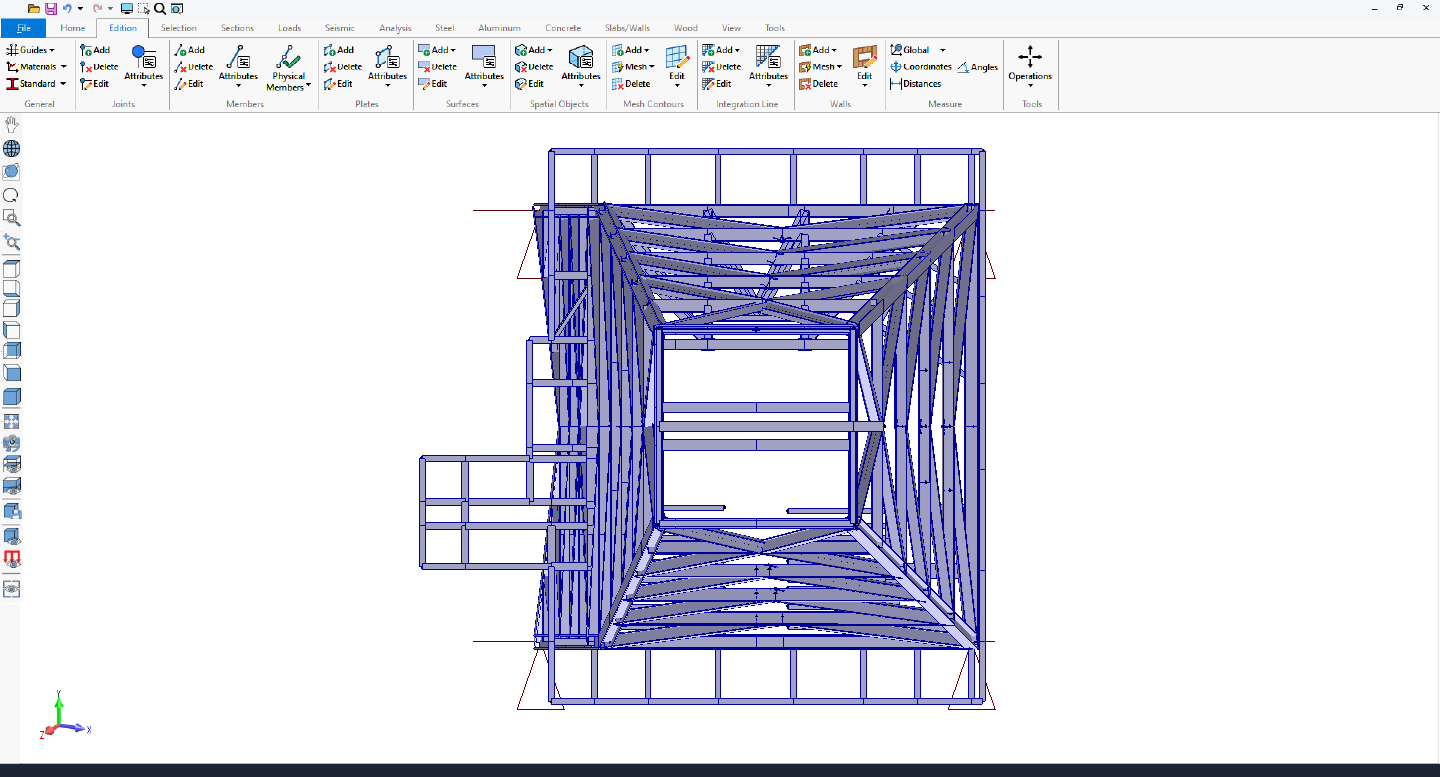Click Delete in the Members group

[x=194, y=66]
